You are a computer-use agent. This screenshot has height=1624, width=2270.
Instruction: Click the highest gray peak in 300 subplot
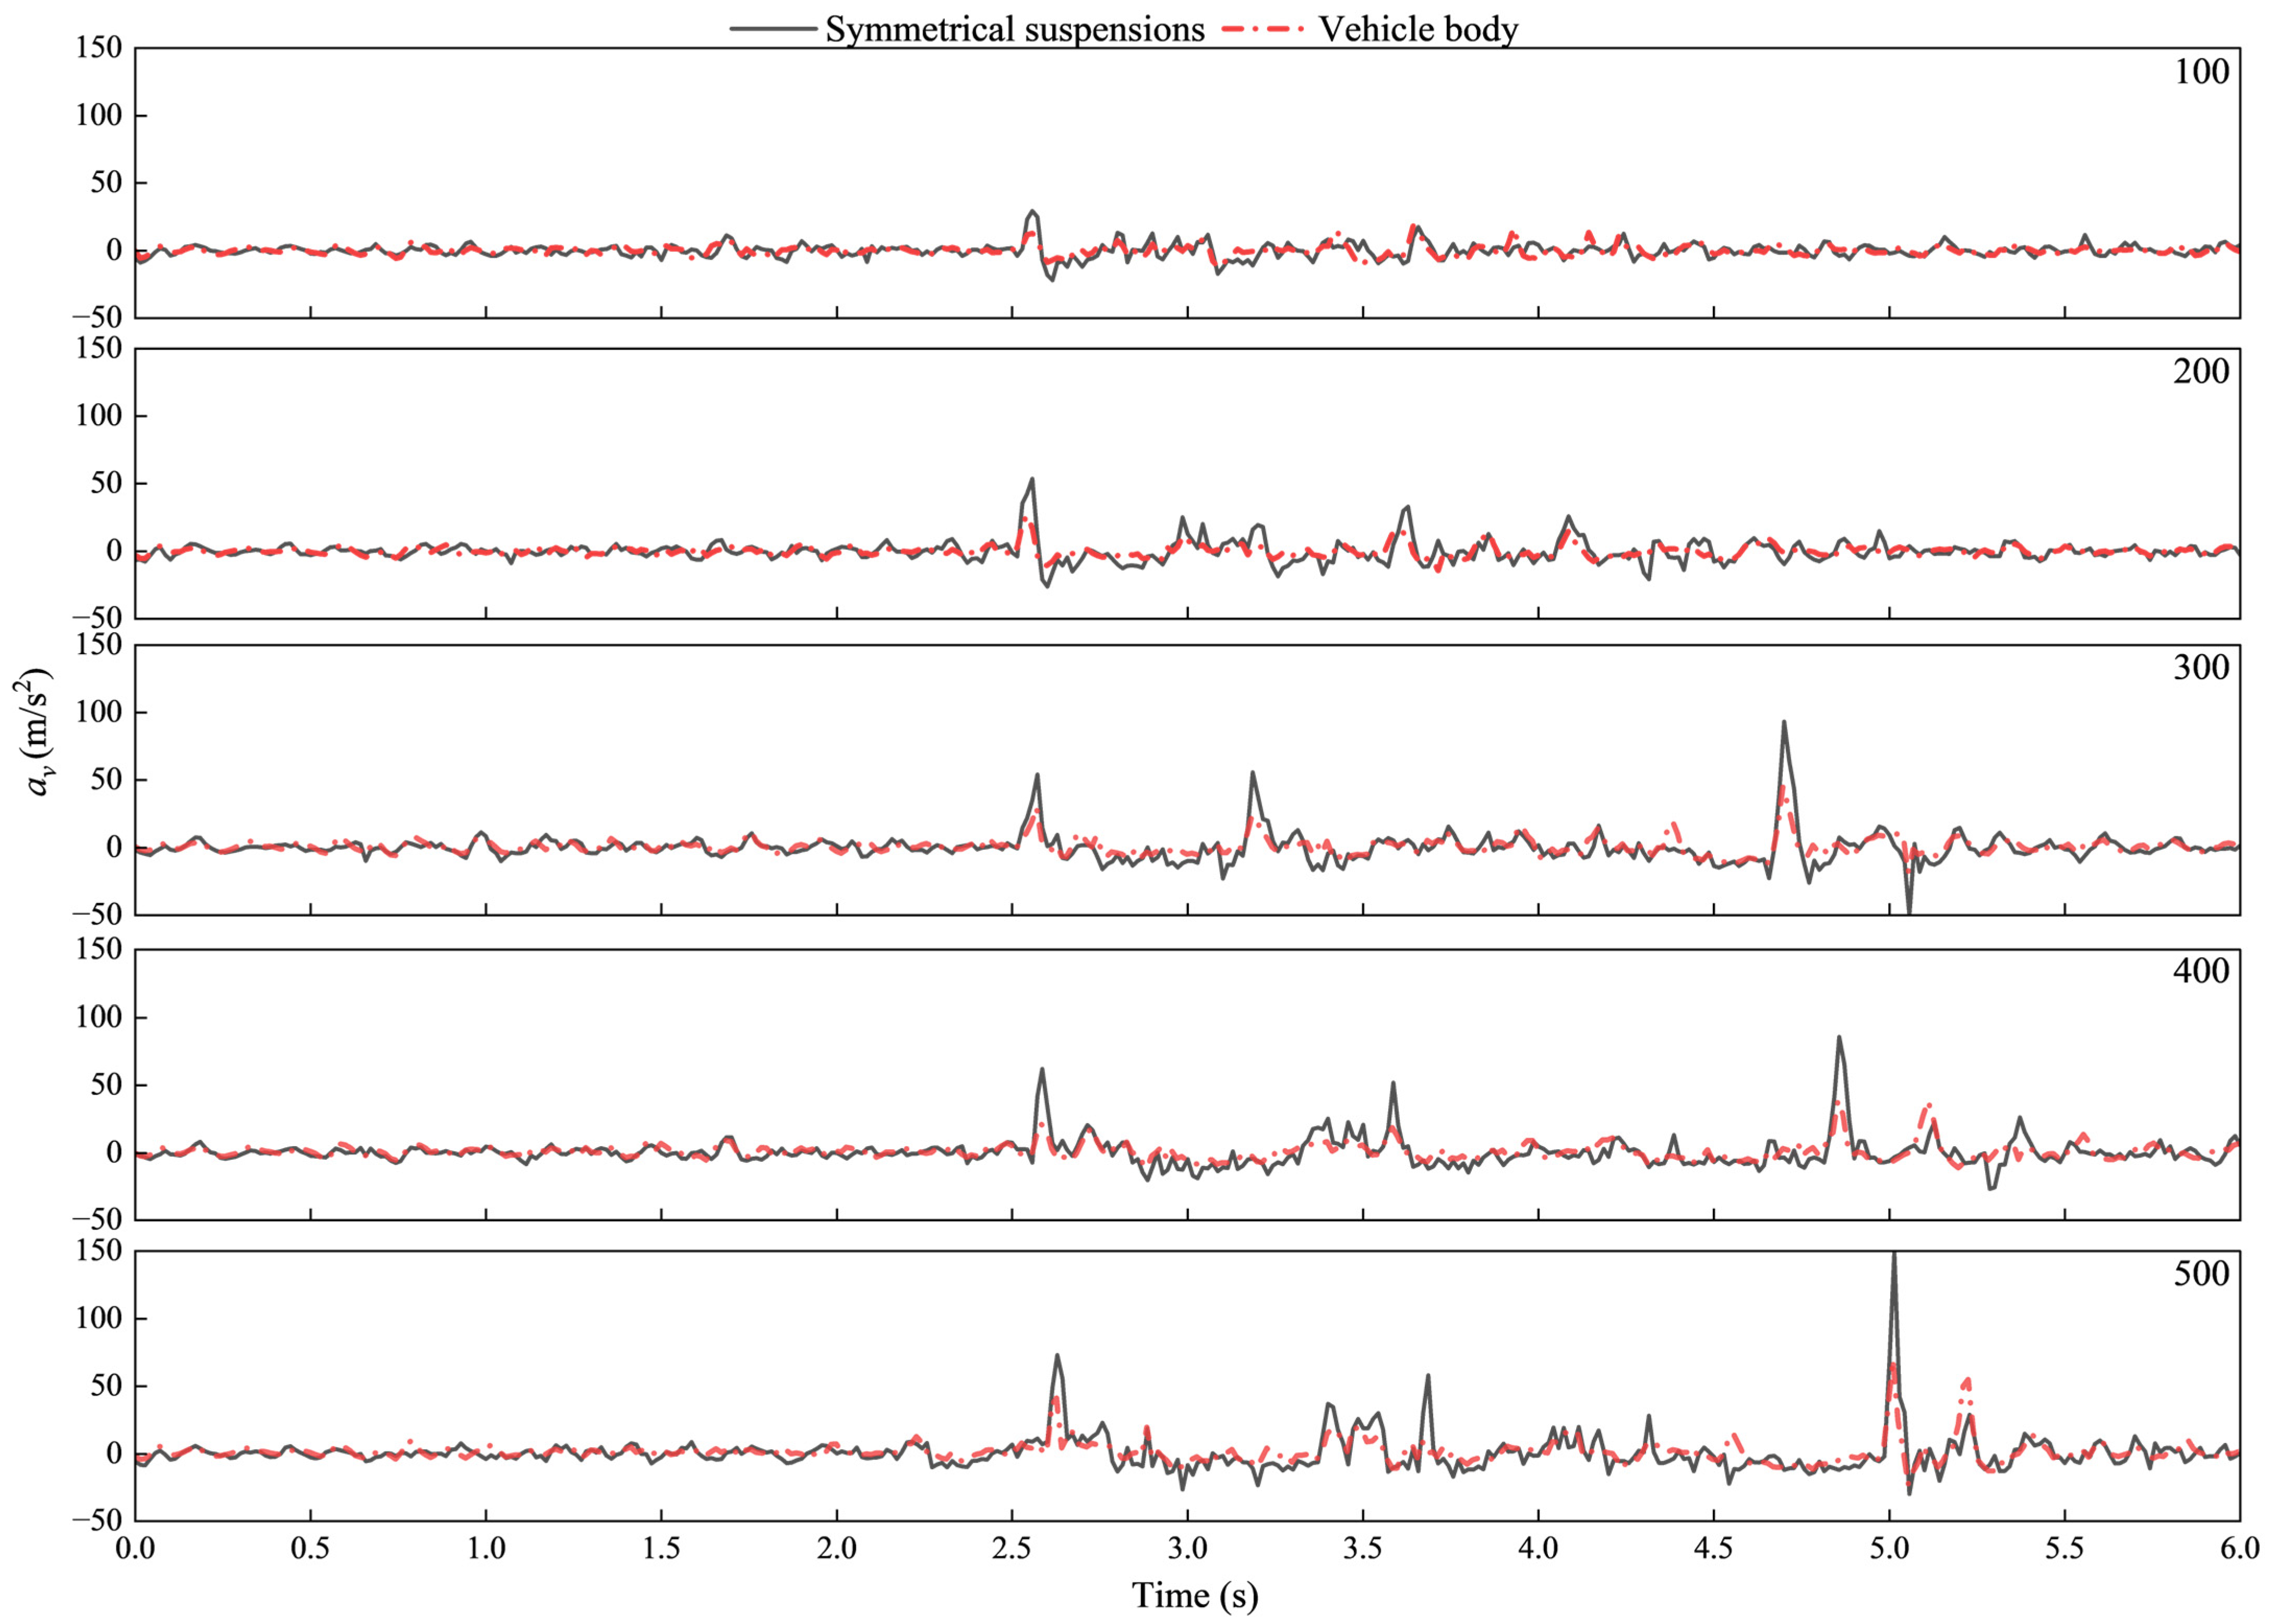[x=1783, y=723]
